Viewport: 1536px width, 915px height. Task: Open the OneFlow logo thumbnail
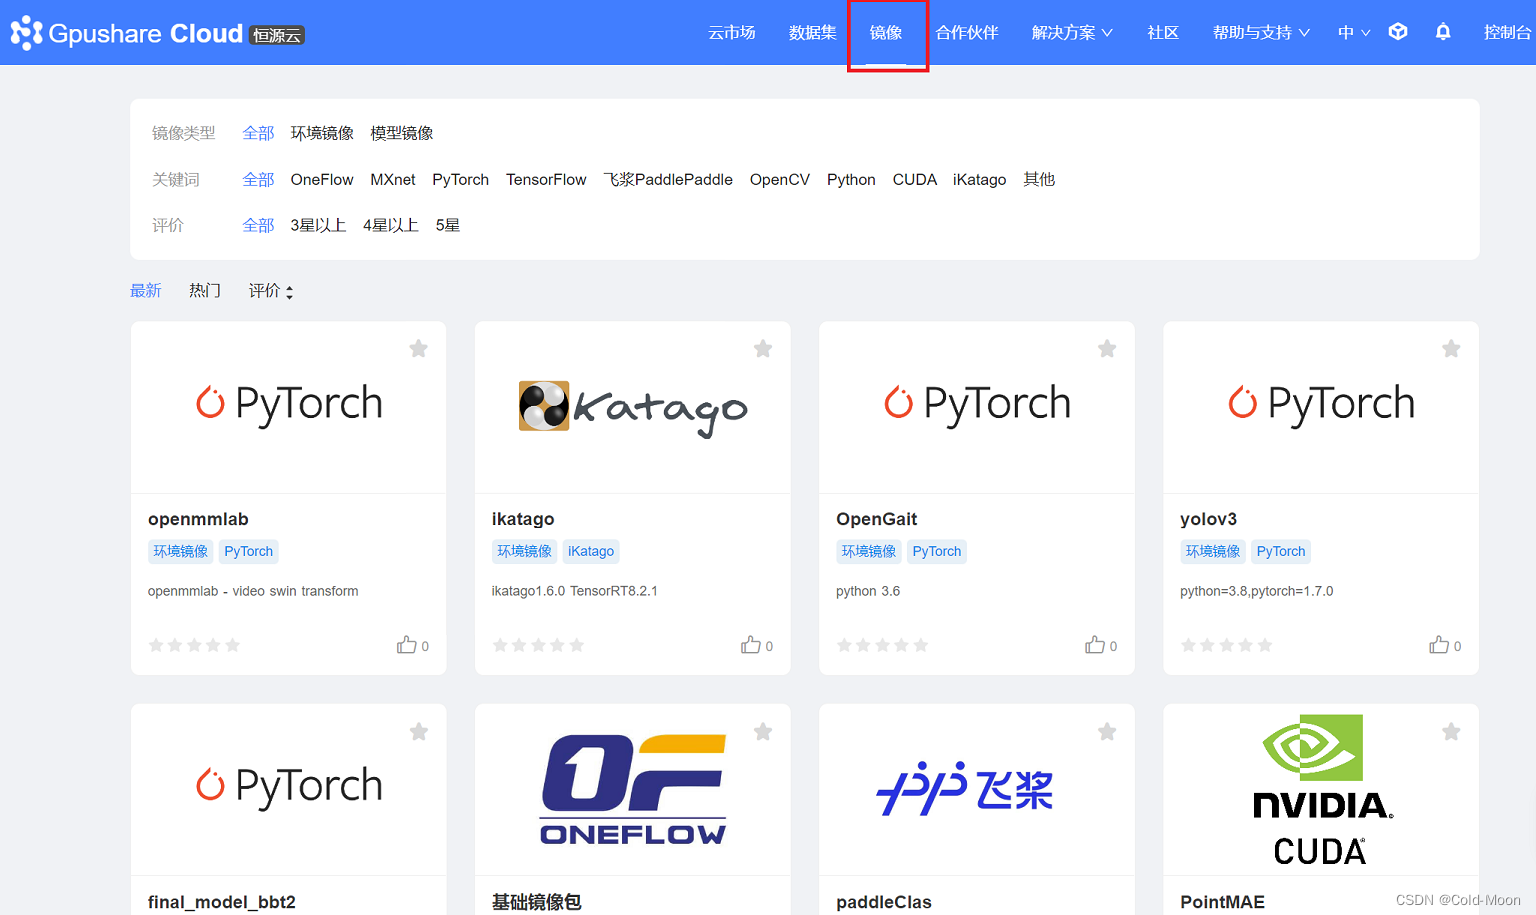(x=633, y=789)
